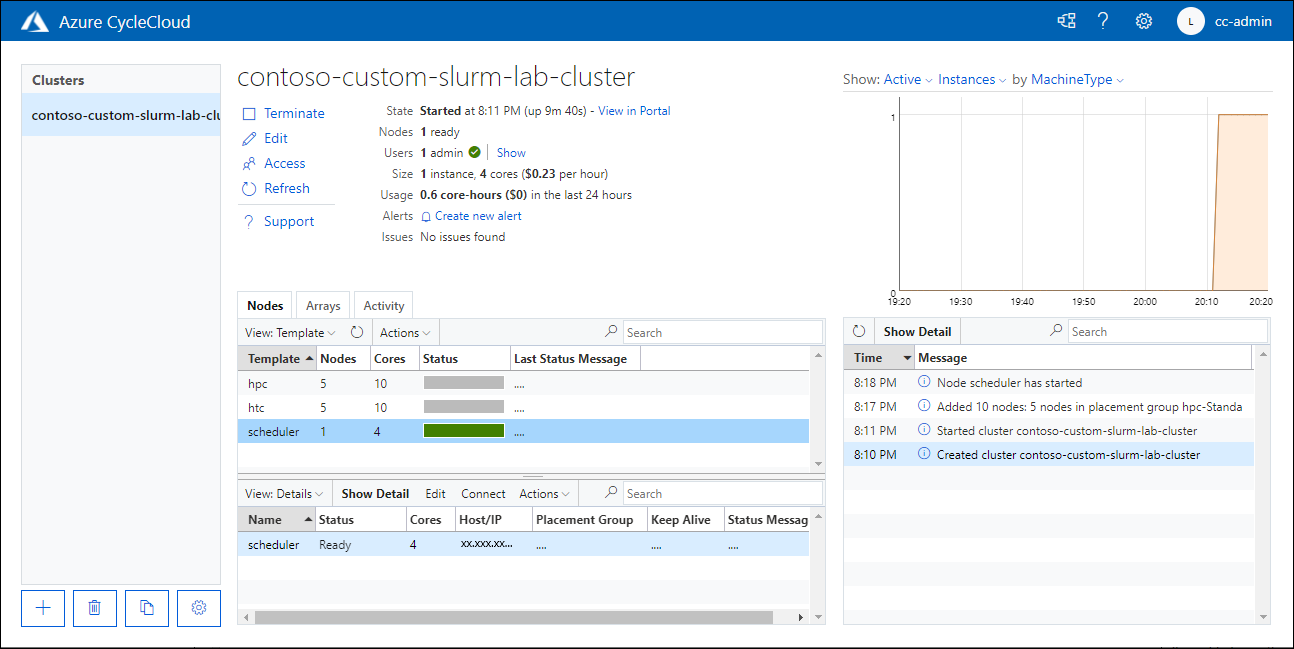Open CycleCloud help with the question mark icon
1294x649 pixels.
pos(1103,20)
